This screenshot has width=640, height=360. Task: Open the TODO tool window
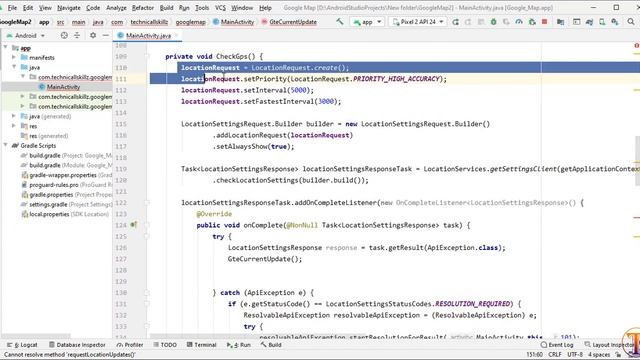(165, 345)
